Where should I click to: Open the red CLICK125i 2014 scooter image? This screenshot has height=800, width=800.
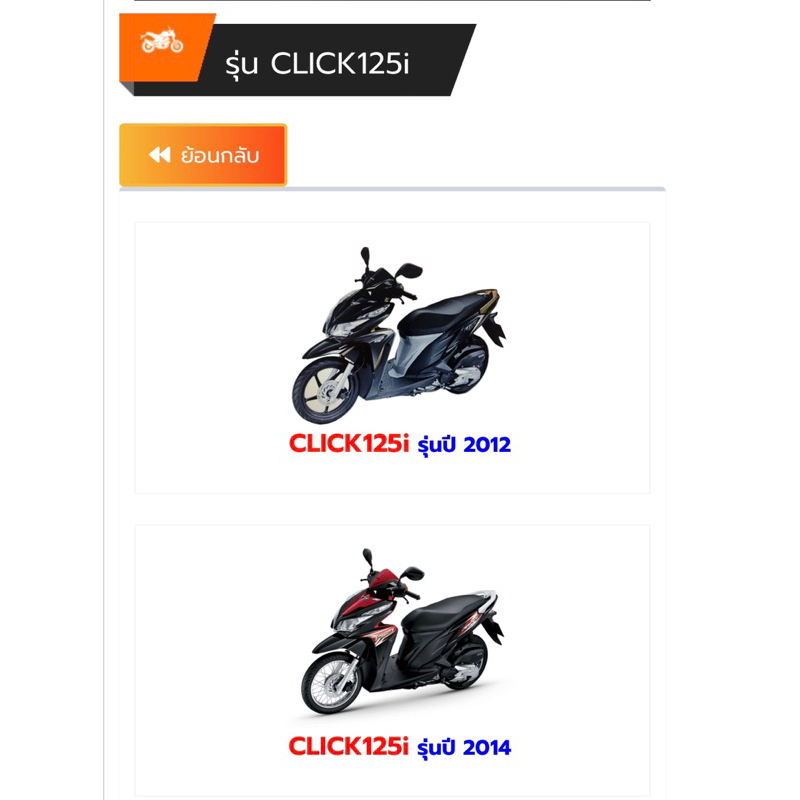(402, 632)
